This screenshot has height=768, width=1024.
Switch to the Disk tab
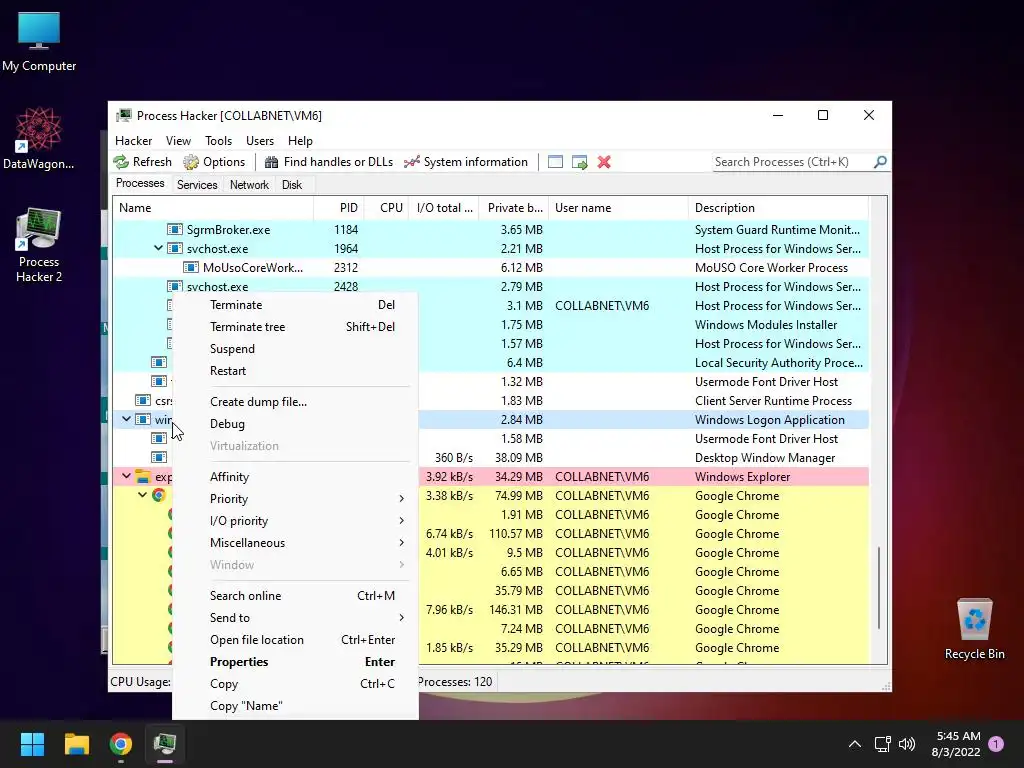click(x=292, y=185)
